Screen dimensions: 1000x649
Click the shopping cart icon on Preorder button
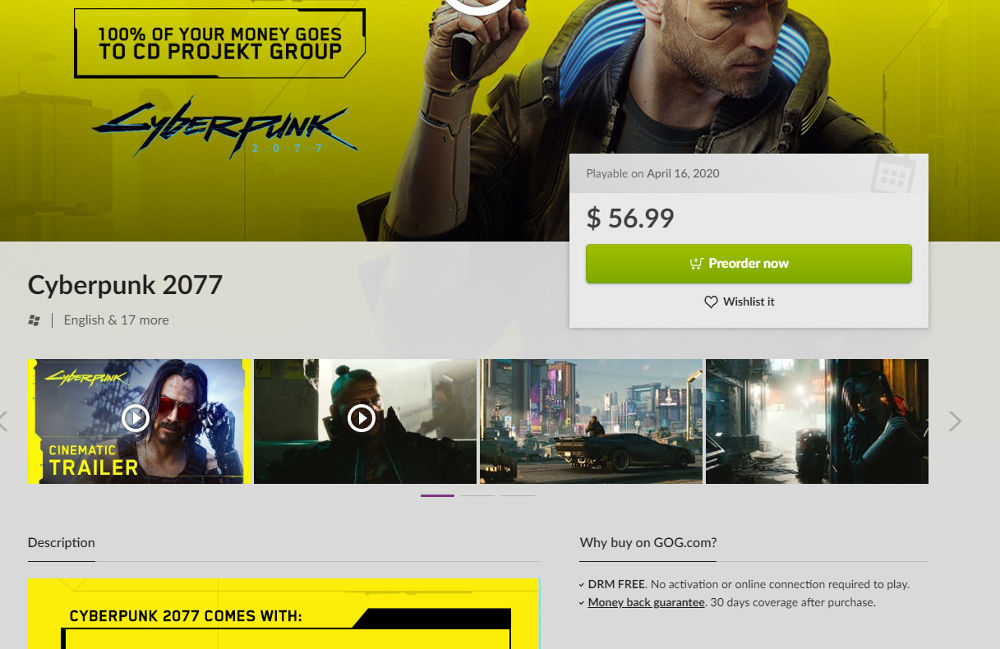[696, 263]
